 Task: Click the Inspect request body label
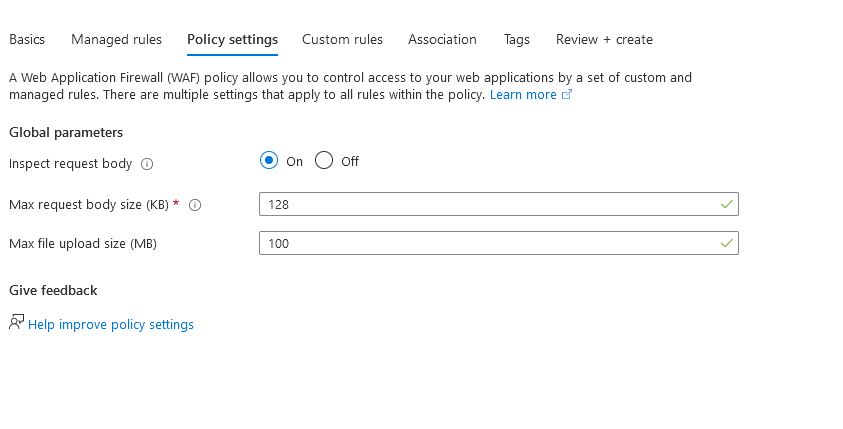coord(70,163)
